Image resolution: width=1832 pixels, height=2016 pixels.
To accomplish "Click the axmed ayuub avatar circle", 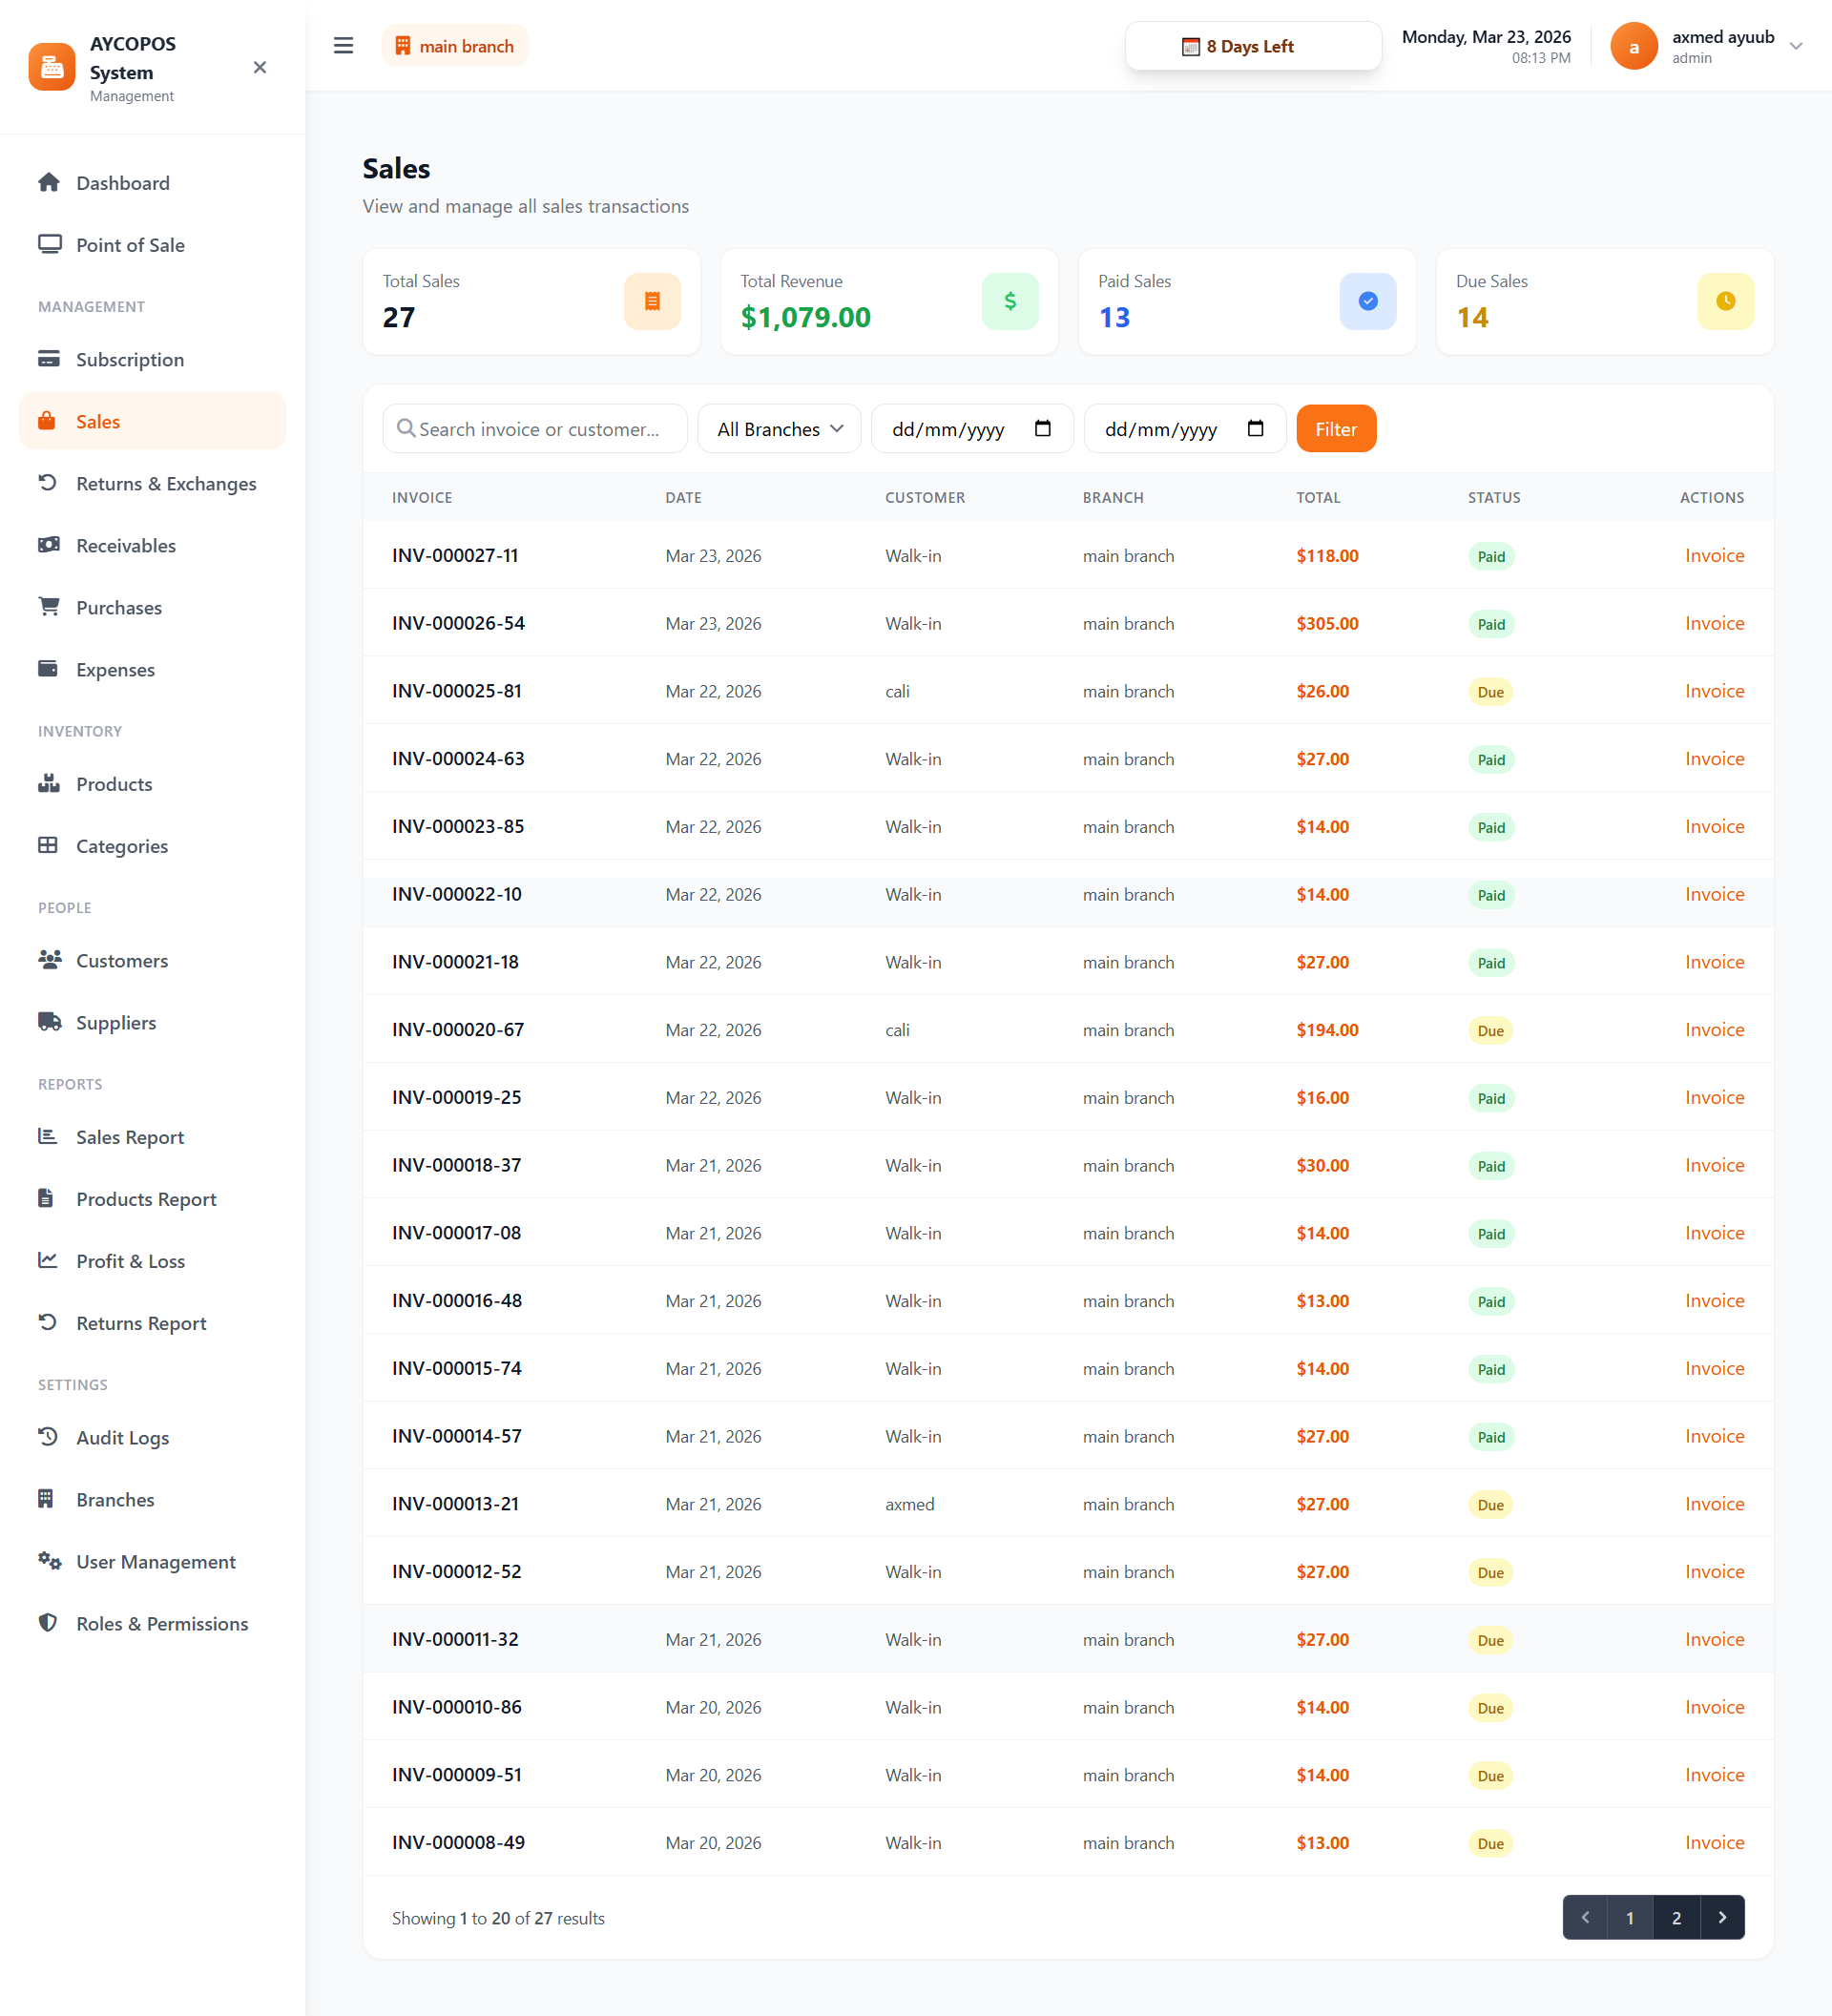I will coord(1634,46).
